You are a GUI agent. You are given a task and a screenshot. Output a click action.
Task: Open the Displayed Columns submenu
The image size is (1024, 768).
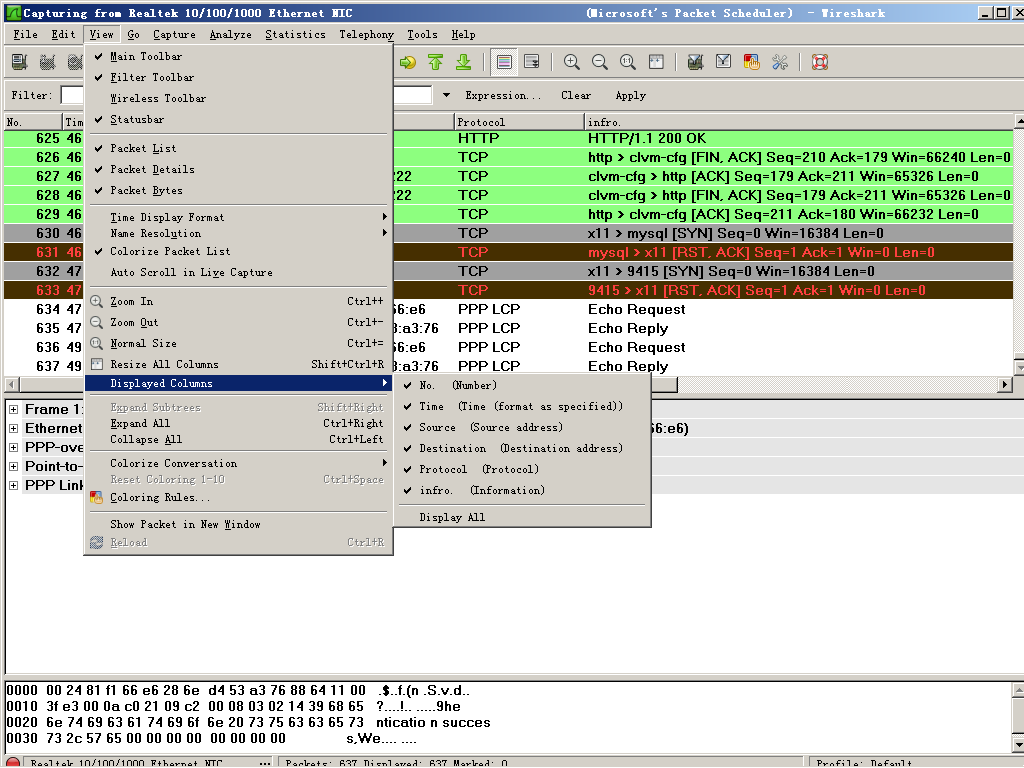click(x=238, y=383)
